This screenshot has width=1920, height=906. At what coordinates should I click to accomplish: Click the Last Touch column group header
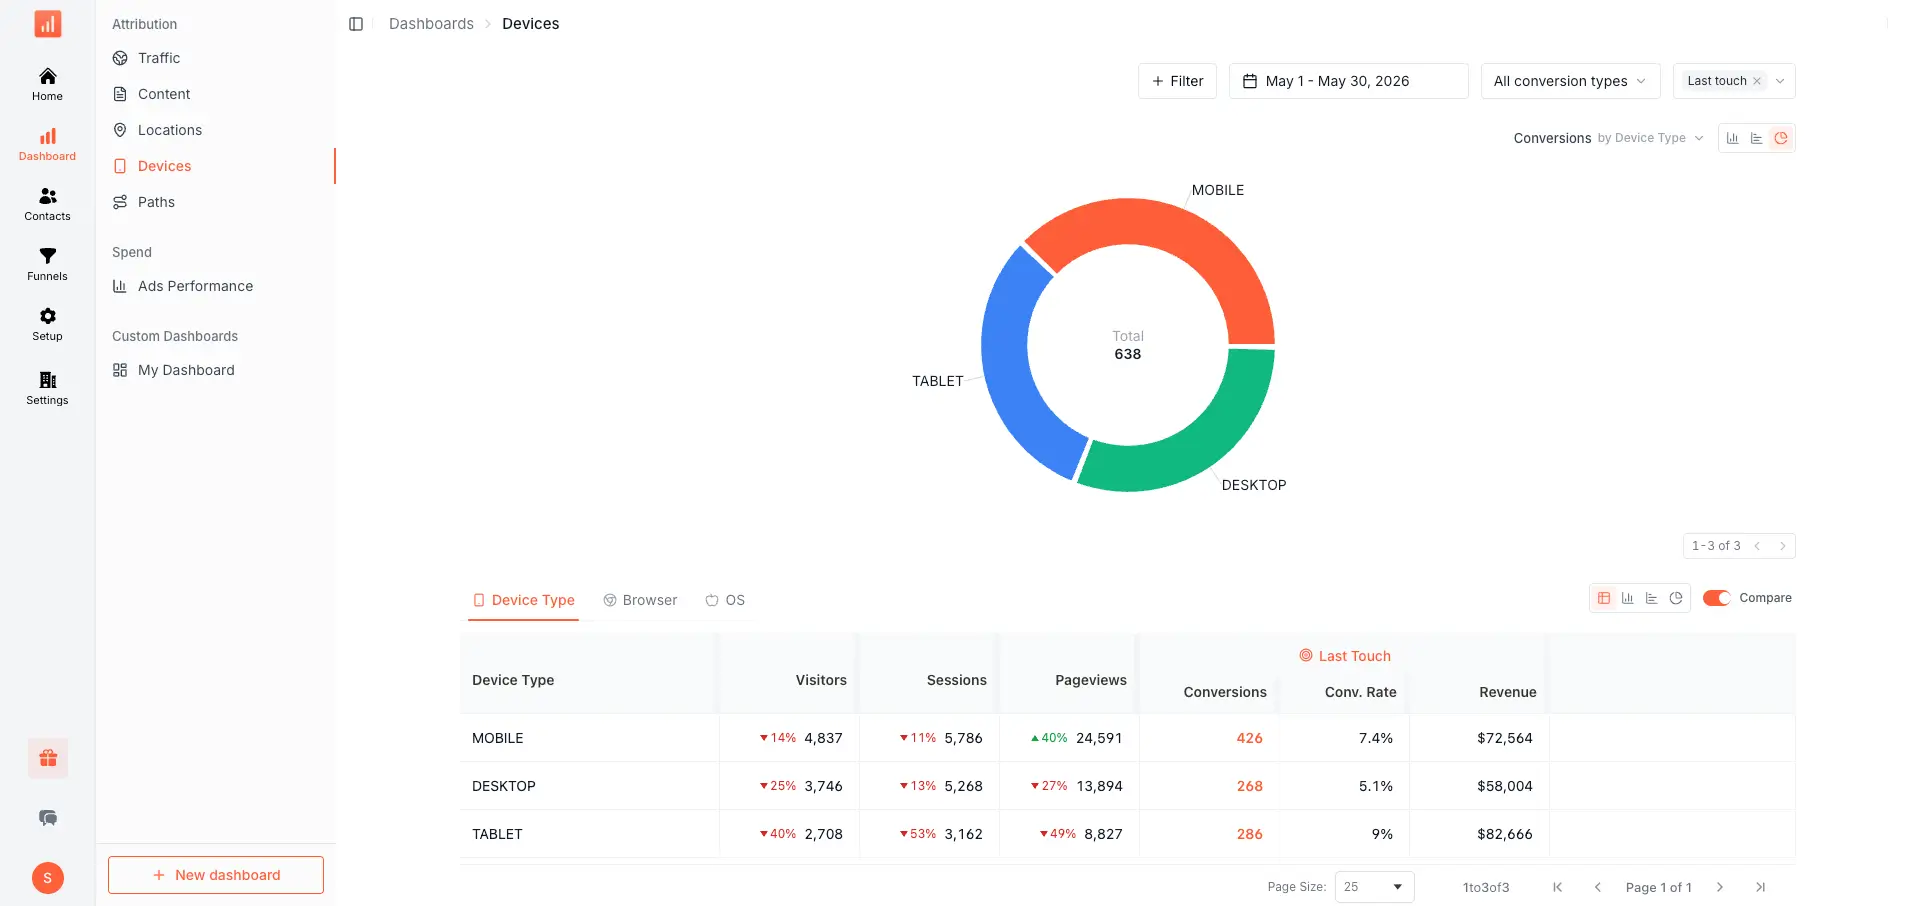1344,656
